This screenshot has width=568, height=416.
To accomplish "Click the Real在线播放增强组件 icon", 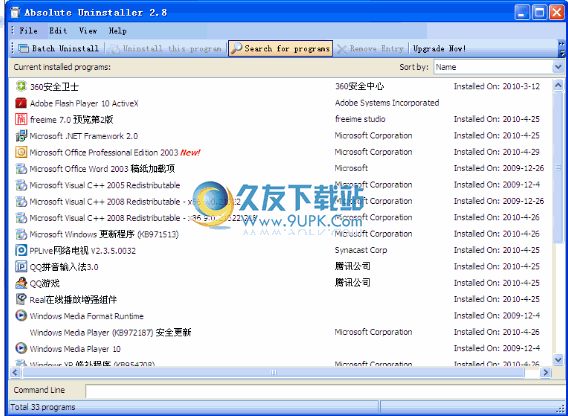I will pyautogui.click(x=21, y=299).
